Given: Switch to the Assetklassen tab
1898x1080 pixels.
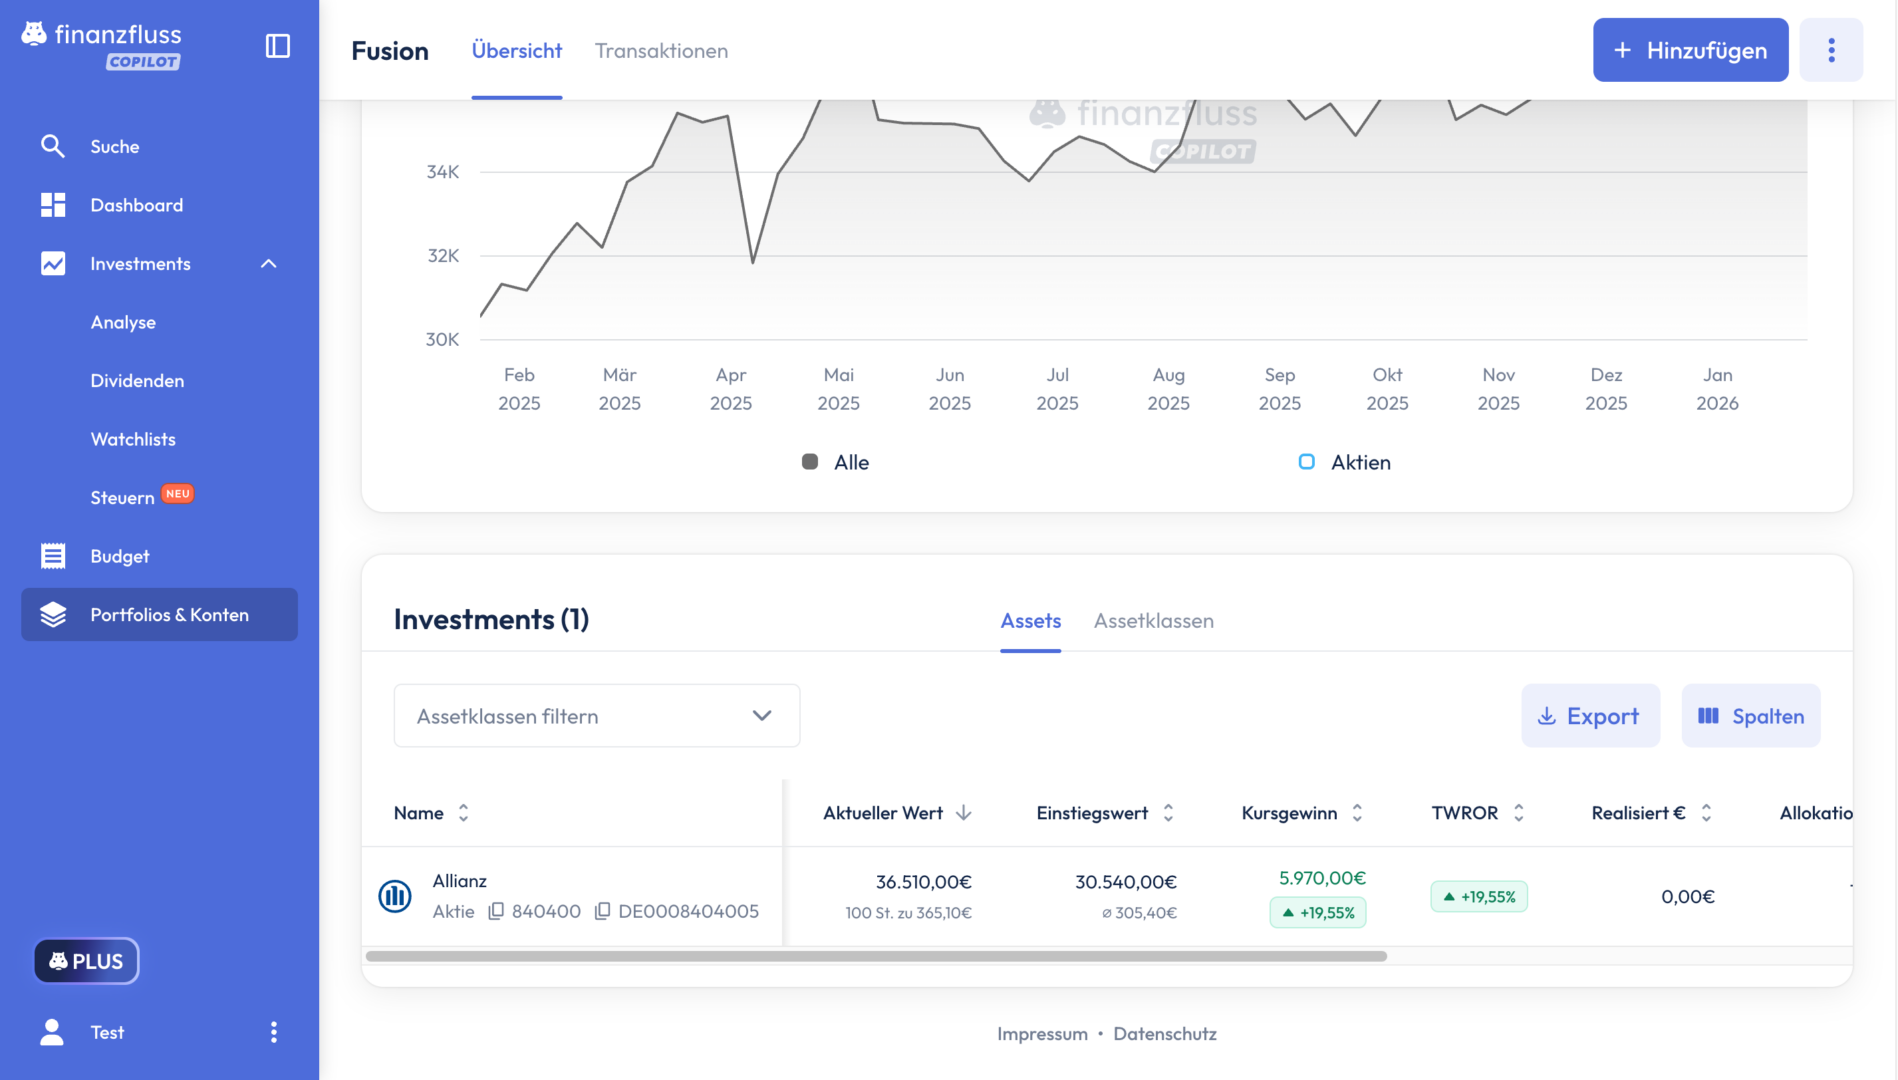Looking at the screenshot, I should click(1153, 621).
